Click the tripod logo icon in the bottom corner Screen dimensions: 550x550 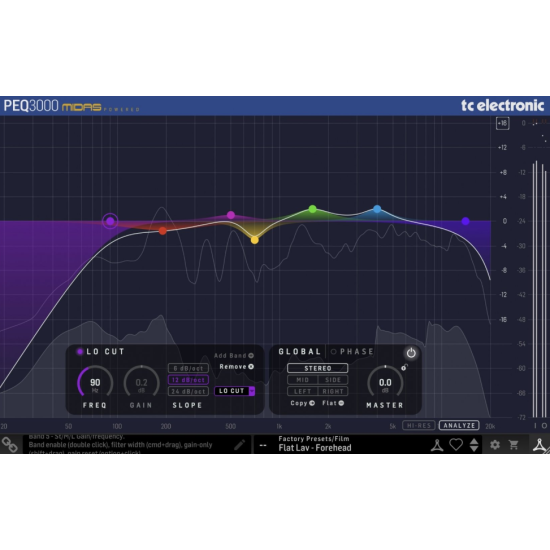click(539, 445)
